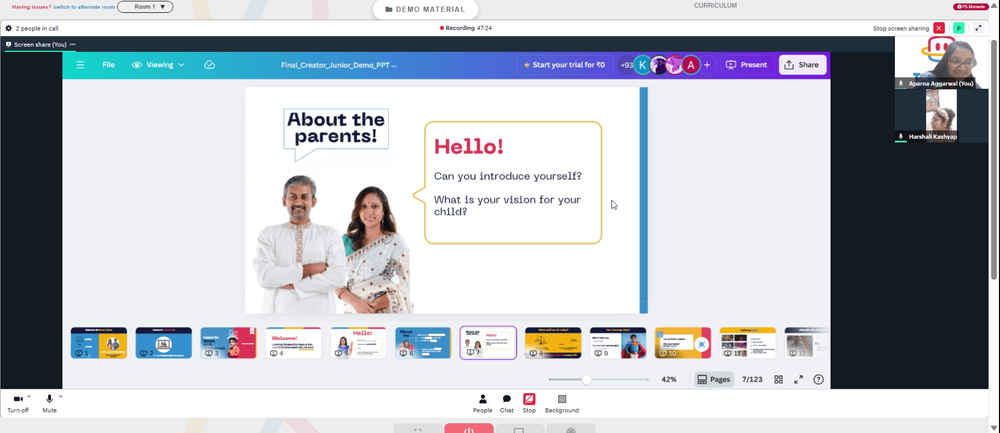Image resolution: width=1000 pixels, height=433 pixels.
Task: Select slide thumbnail 10
Action: click(683, 343)
